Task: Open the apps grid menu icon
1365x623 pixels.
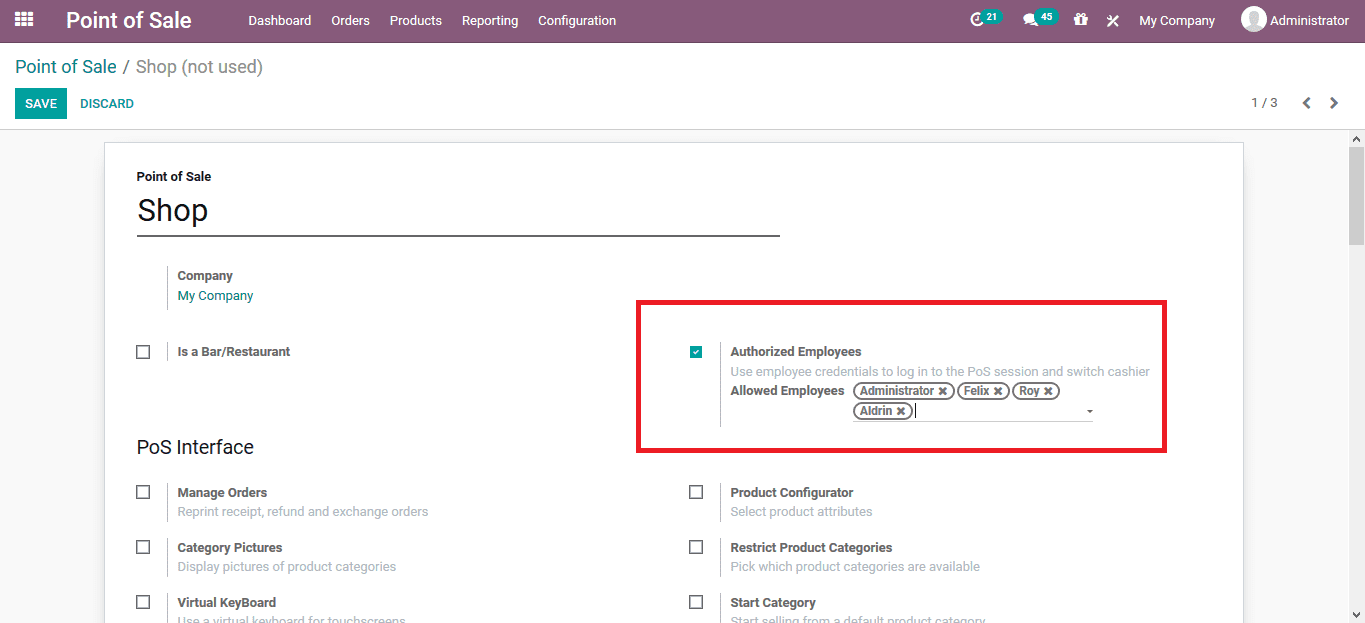Action: pyautogui.click(x=24, y=20)
